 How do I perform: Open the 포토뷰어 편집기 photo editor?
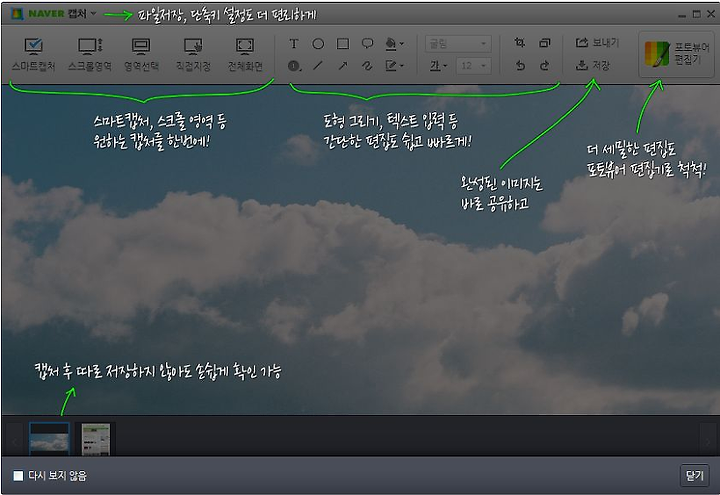point(676,54)
